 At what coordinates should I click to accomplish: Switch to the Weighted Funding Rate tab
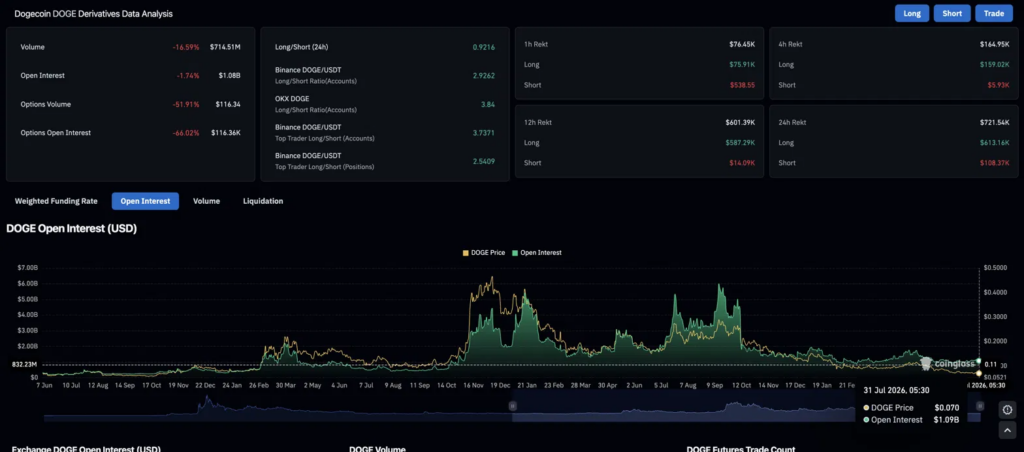pyautogui.click(x=56, y=201)
